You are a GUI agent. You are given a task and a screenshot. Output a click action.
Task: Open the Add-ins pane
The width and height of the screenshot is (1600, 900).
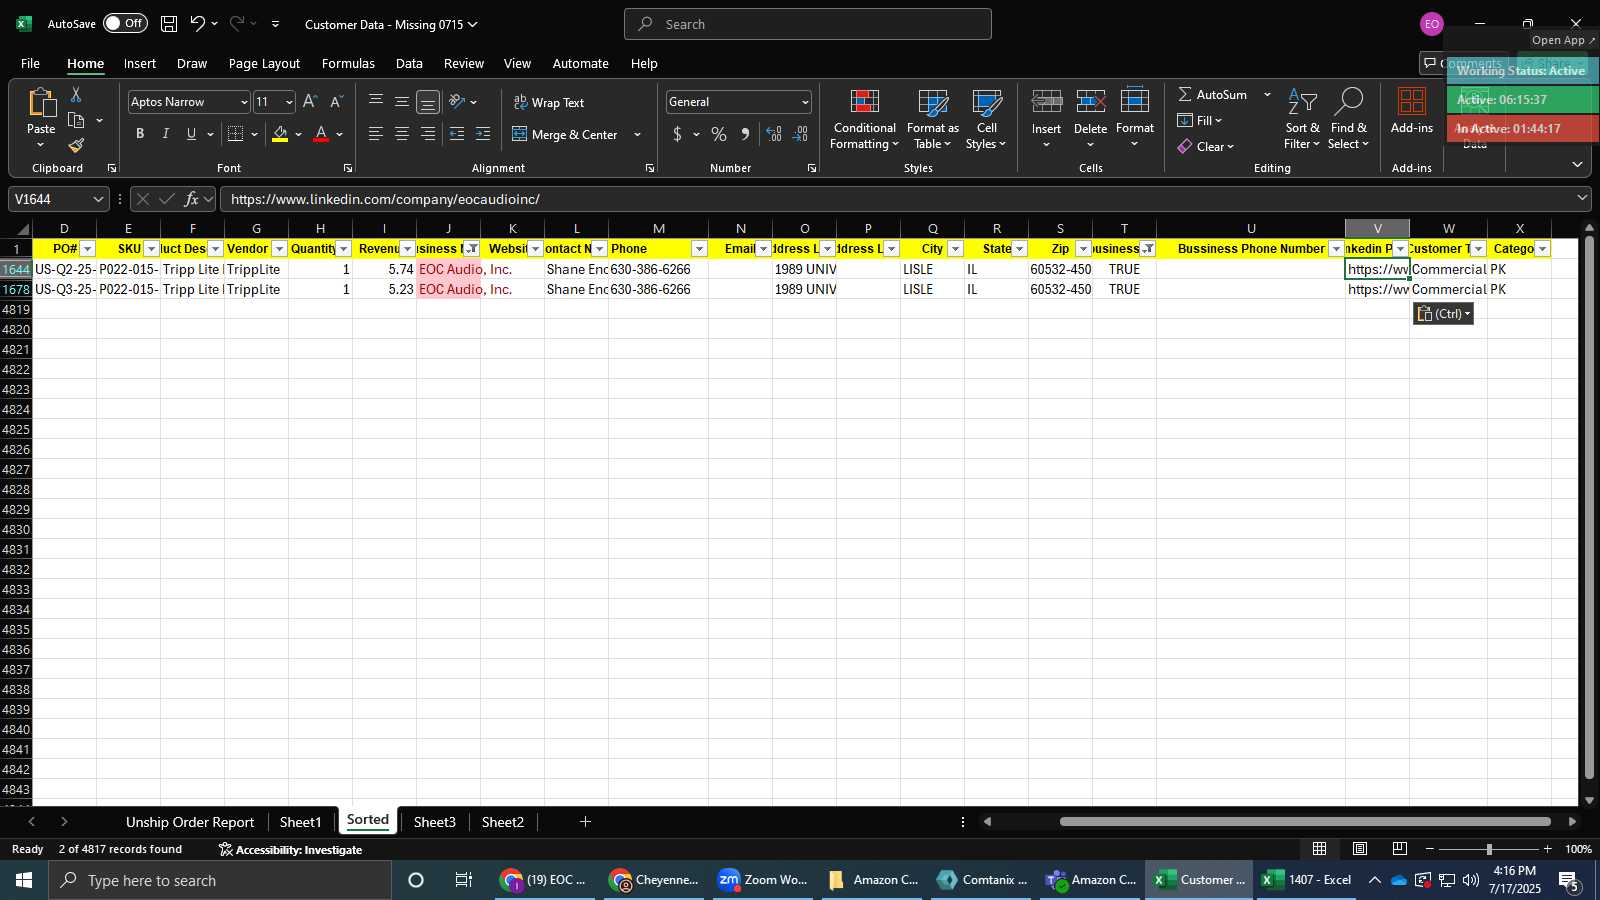(1412, 111)
